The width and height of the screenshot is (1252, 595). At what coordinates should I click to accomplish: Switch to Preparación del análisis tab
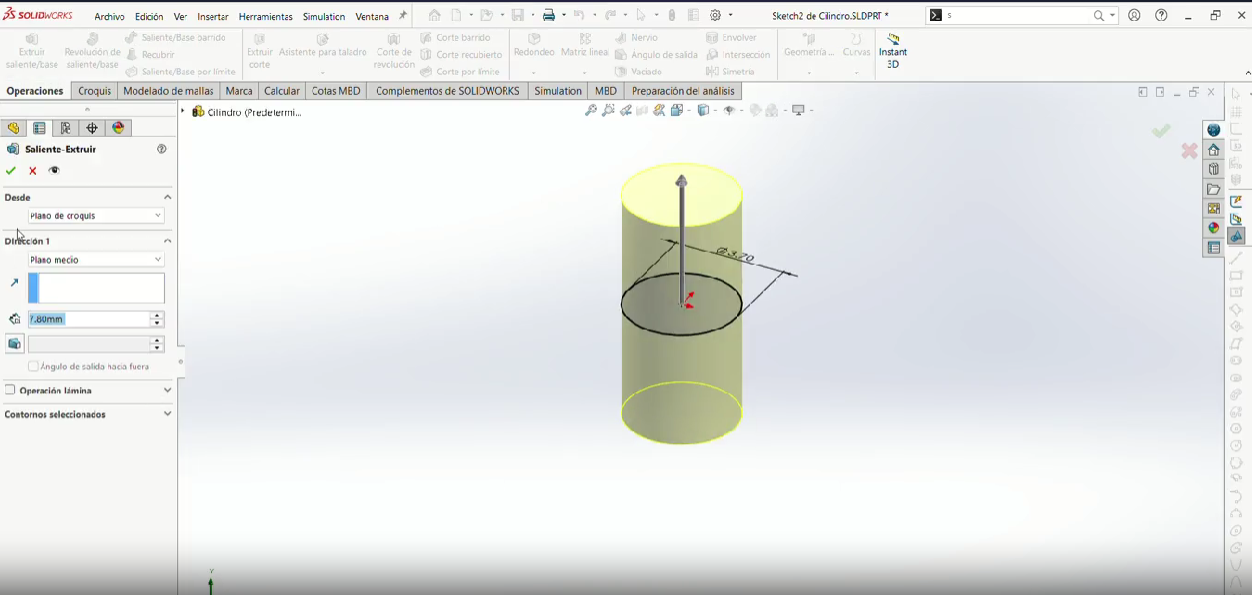(x=683, y=91)
